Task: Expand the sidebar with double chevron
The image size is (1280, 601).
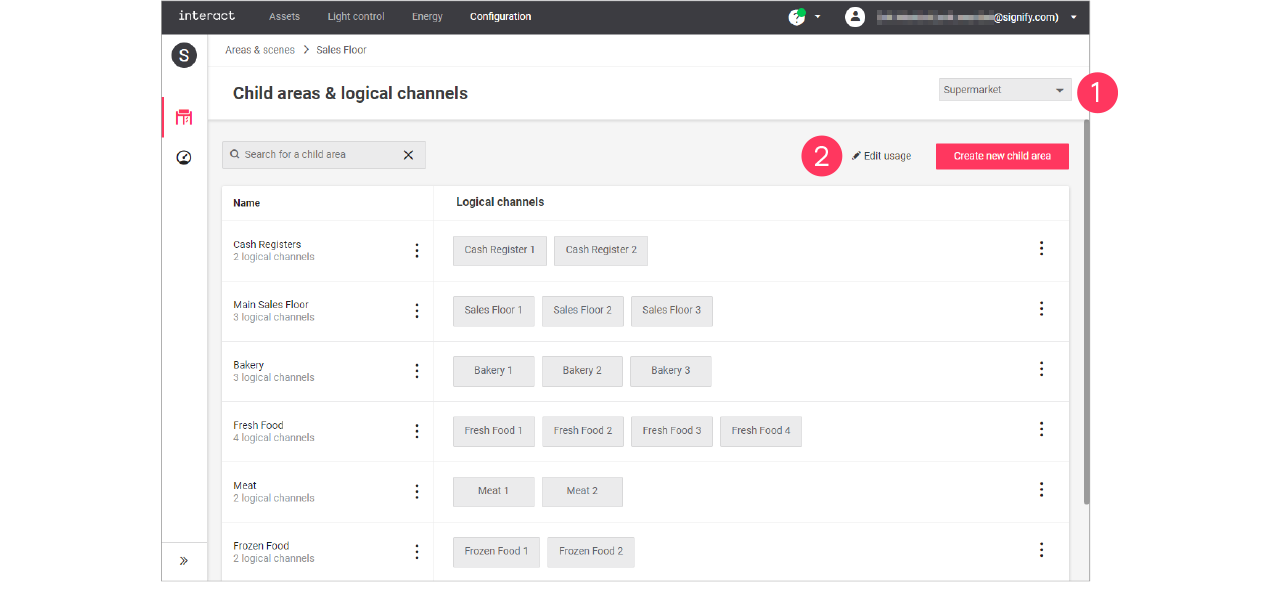Action: (x=184, y=561)
